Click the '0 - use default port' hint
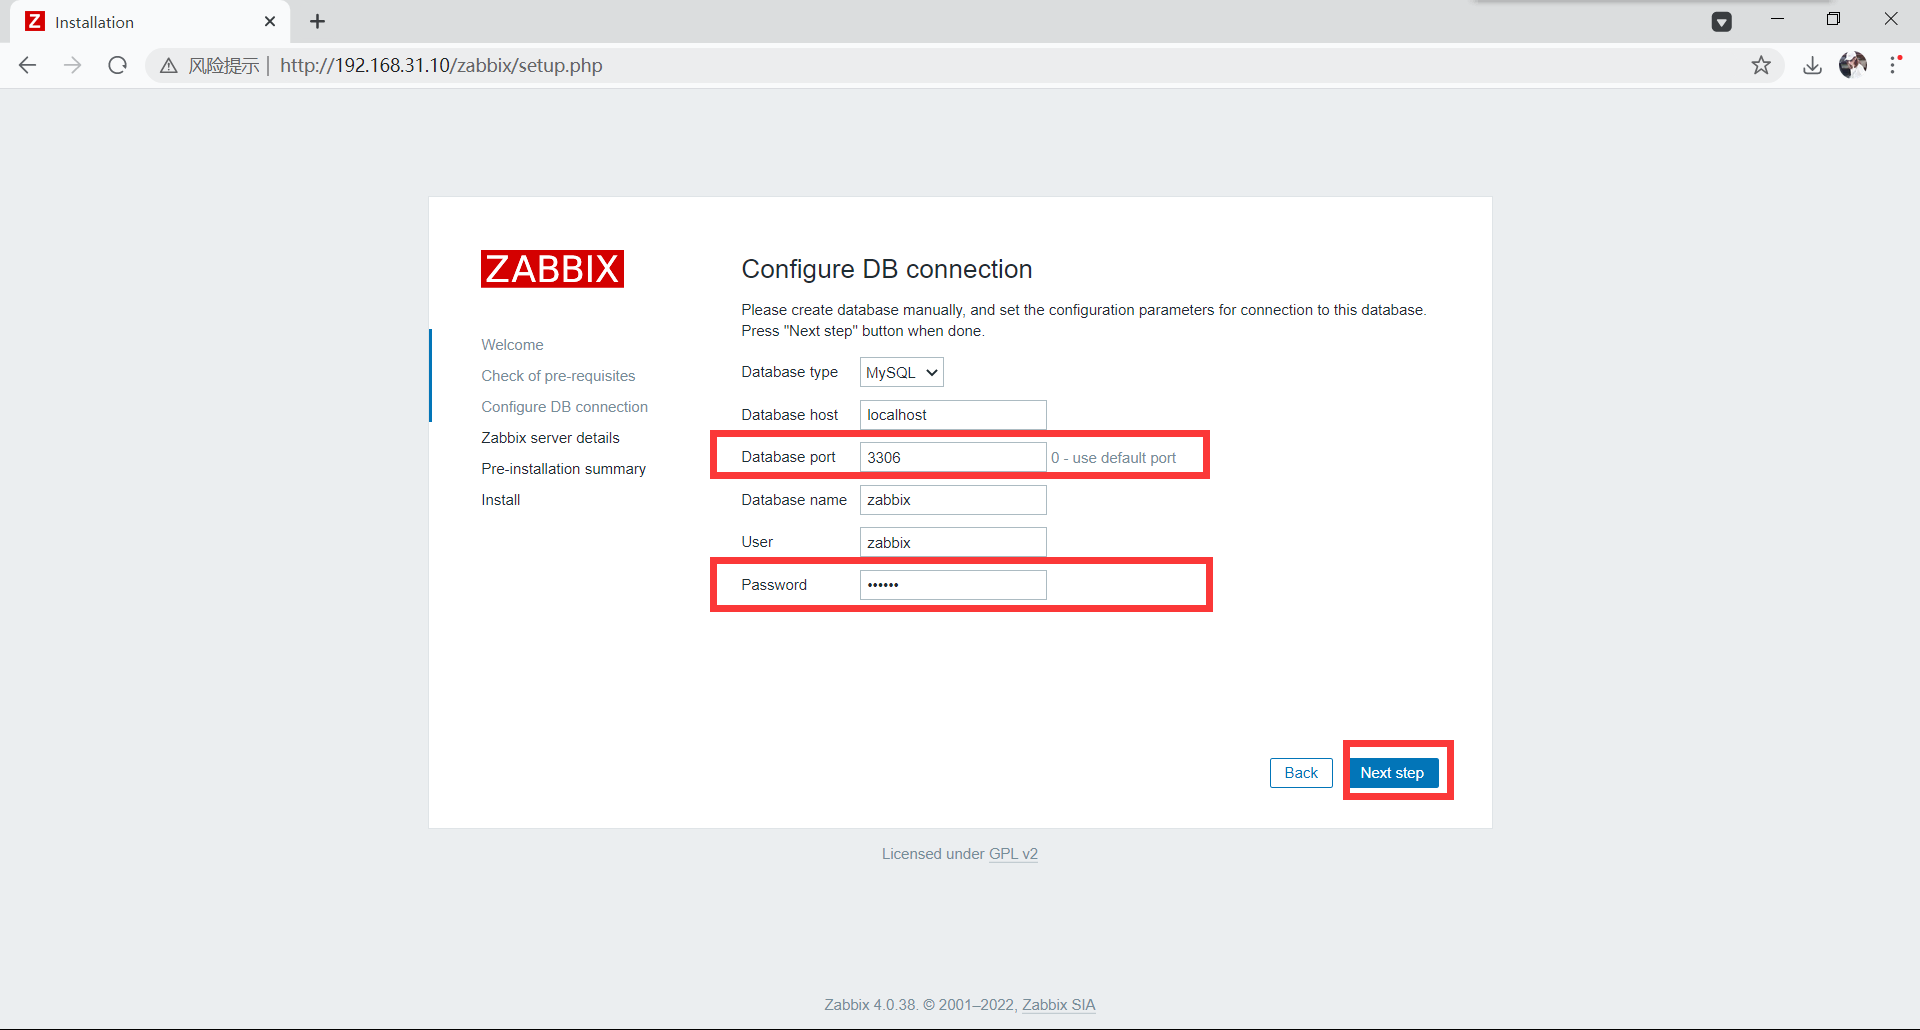Image resolution: width=1920 pixels, height=1030 pixels. pyautogui.click(x=1113, y=458)
